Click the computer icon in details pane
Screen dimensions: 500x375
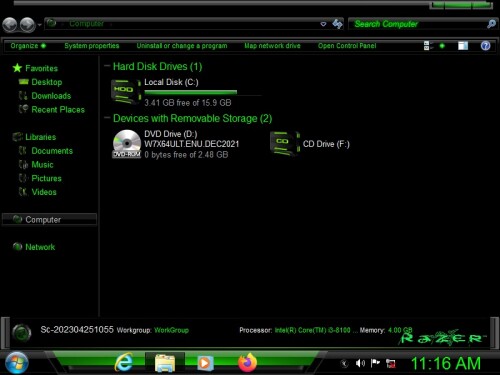(22, 333)
